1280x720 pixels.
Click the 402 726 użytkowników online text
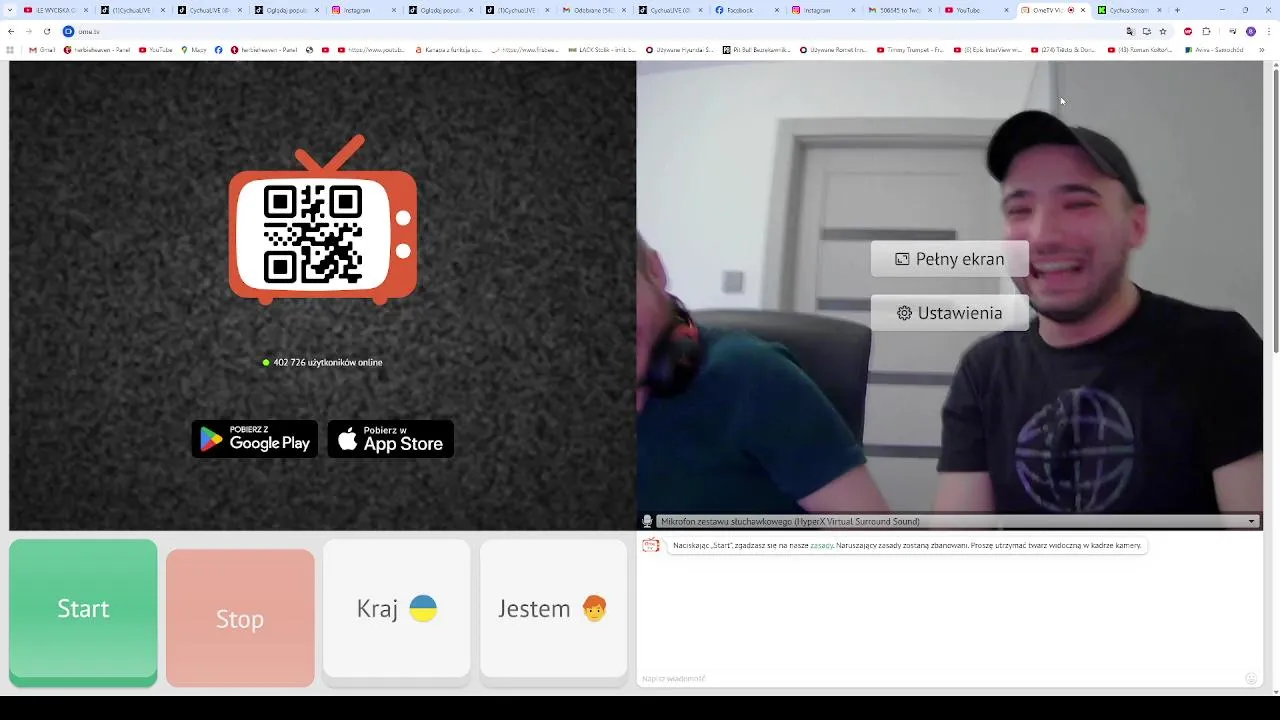[328, 362]
